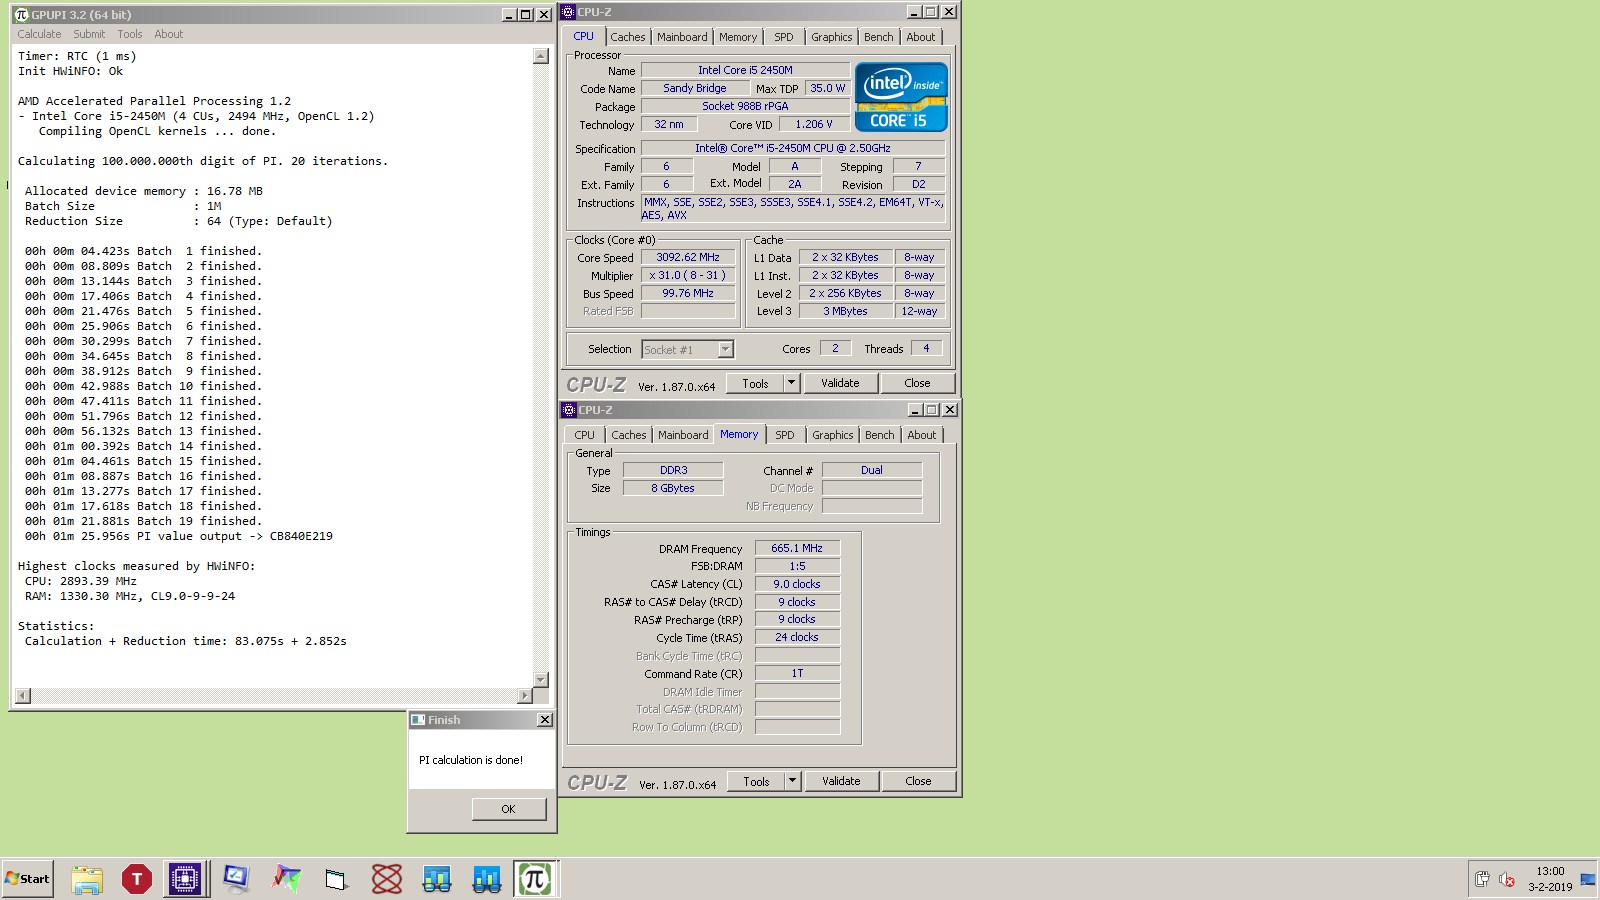1600x900 pixels.
Task: Click the Finish dialog title bar icon
Action: pyautogui.click(x=418, y=720)
